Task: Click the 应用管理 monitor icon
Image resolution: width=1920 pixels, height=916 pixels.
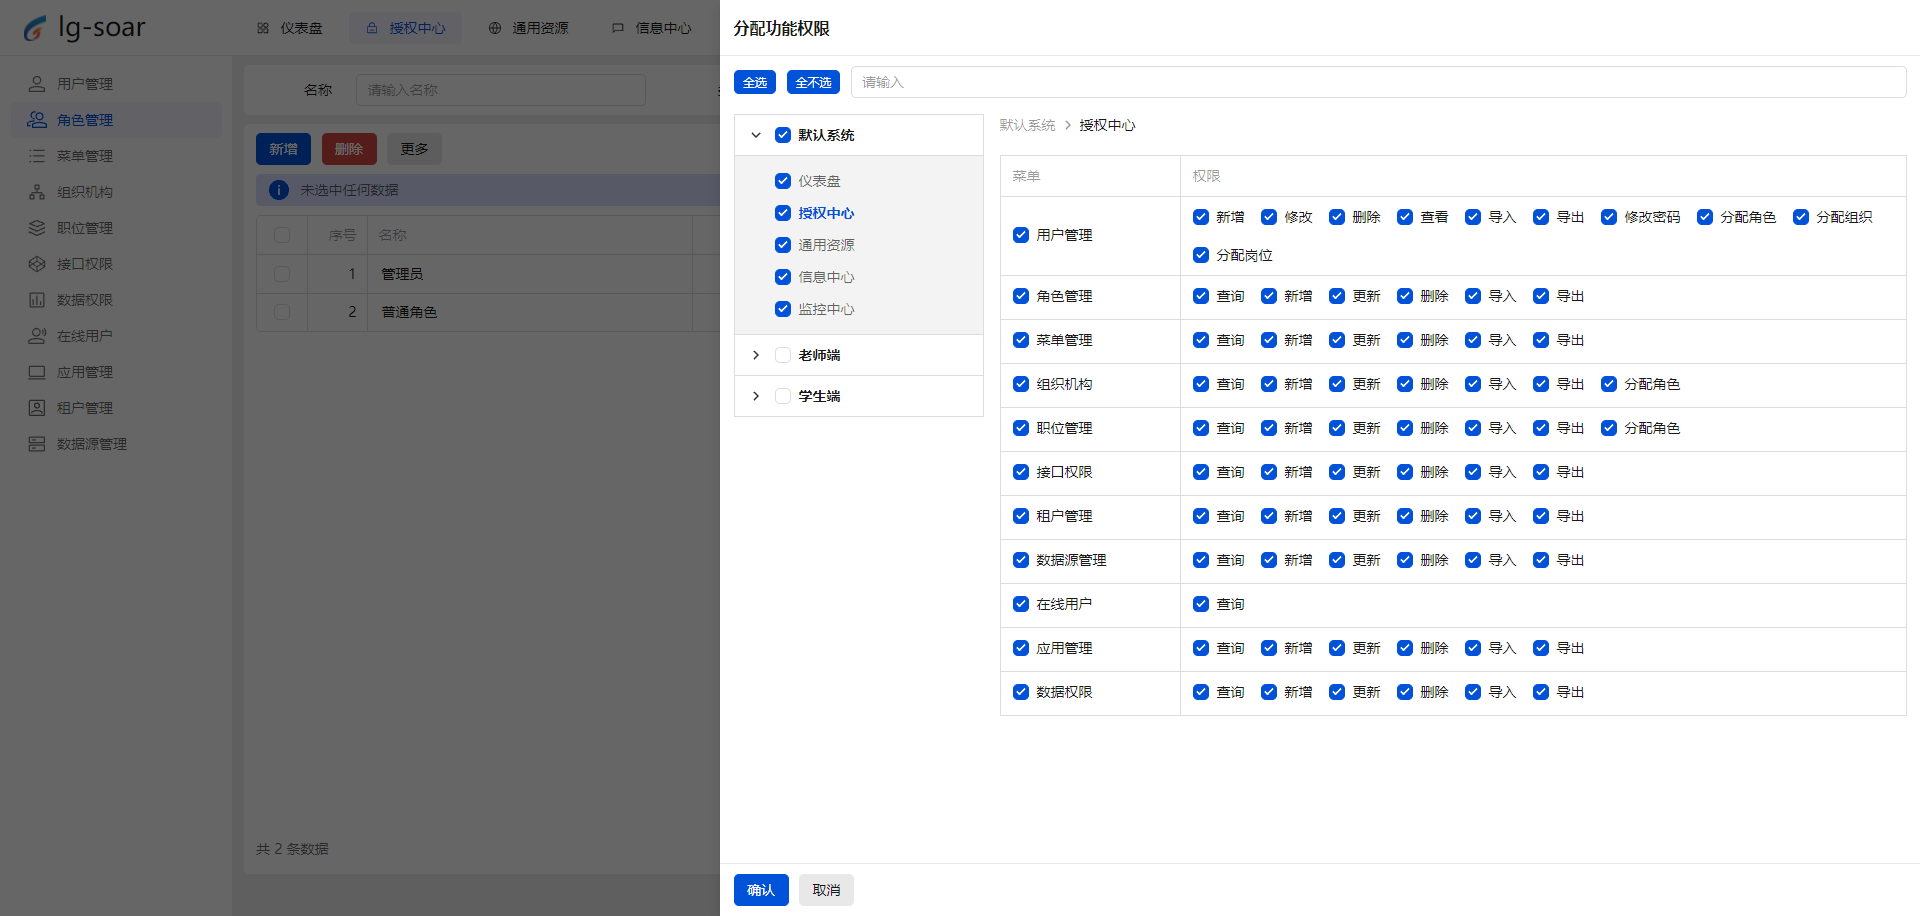Action: [x=37, y=372]
